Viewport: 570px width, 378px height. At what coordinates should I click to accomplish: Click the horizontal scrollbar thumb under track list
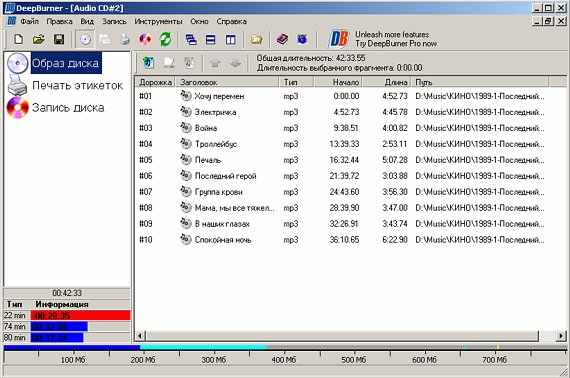pos(342,335)
